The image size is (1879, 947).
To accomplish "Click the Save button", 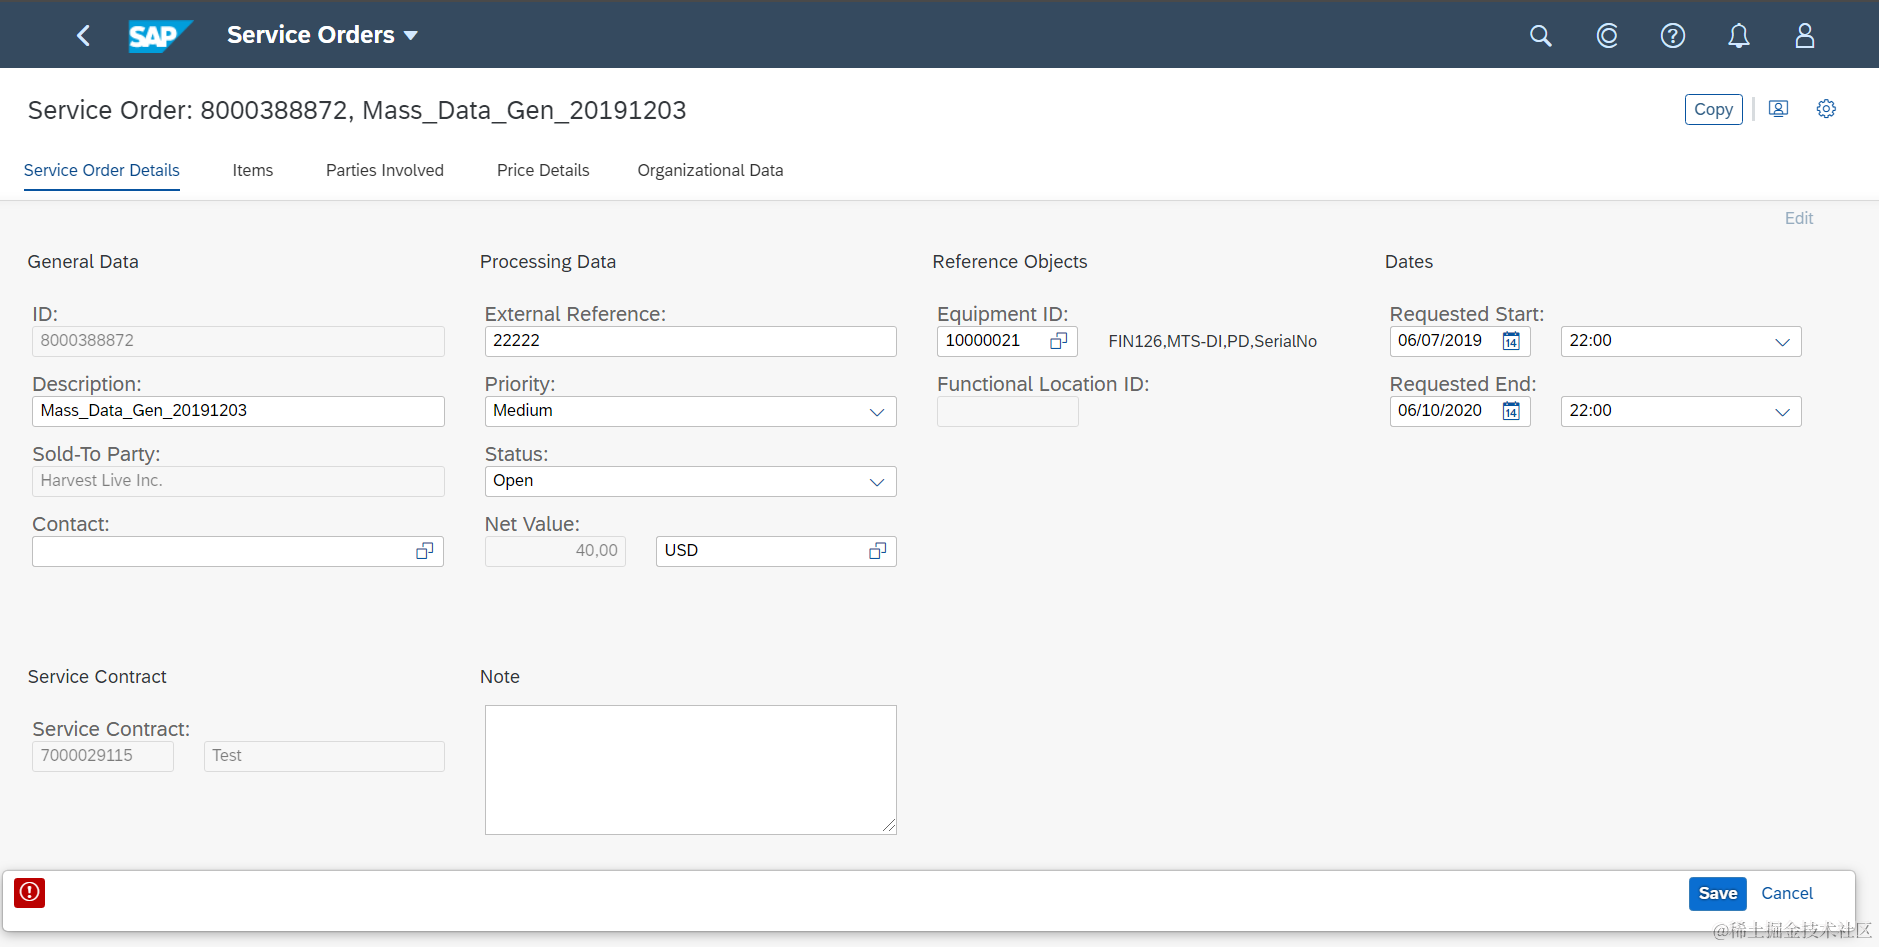I will [1718, 893].
